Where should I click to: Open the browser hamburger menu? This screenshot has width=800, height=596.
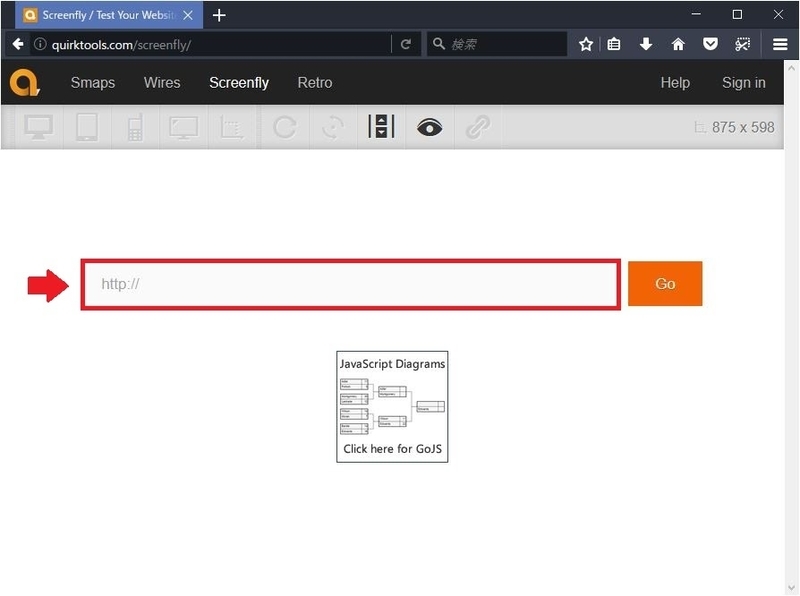pyautogui.click(x=780, y=44)
